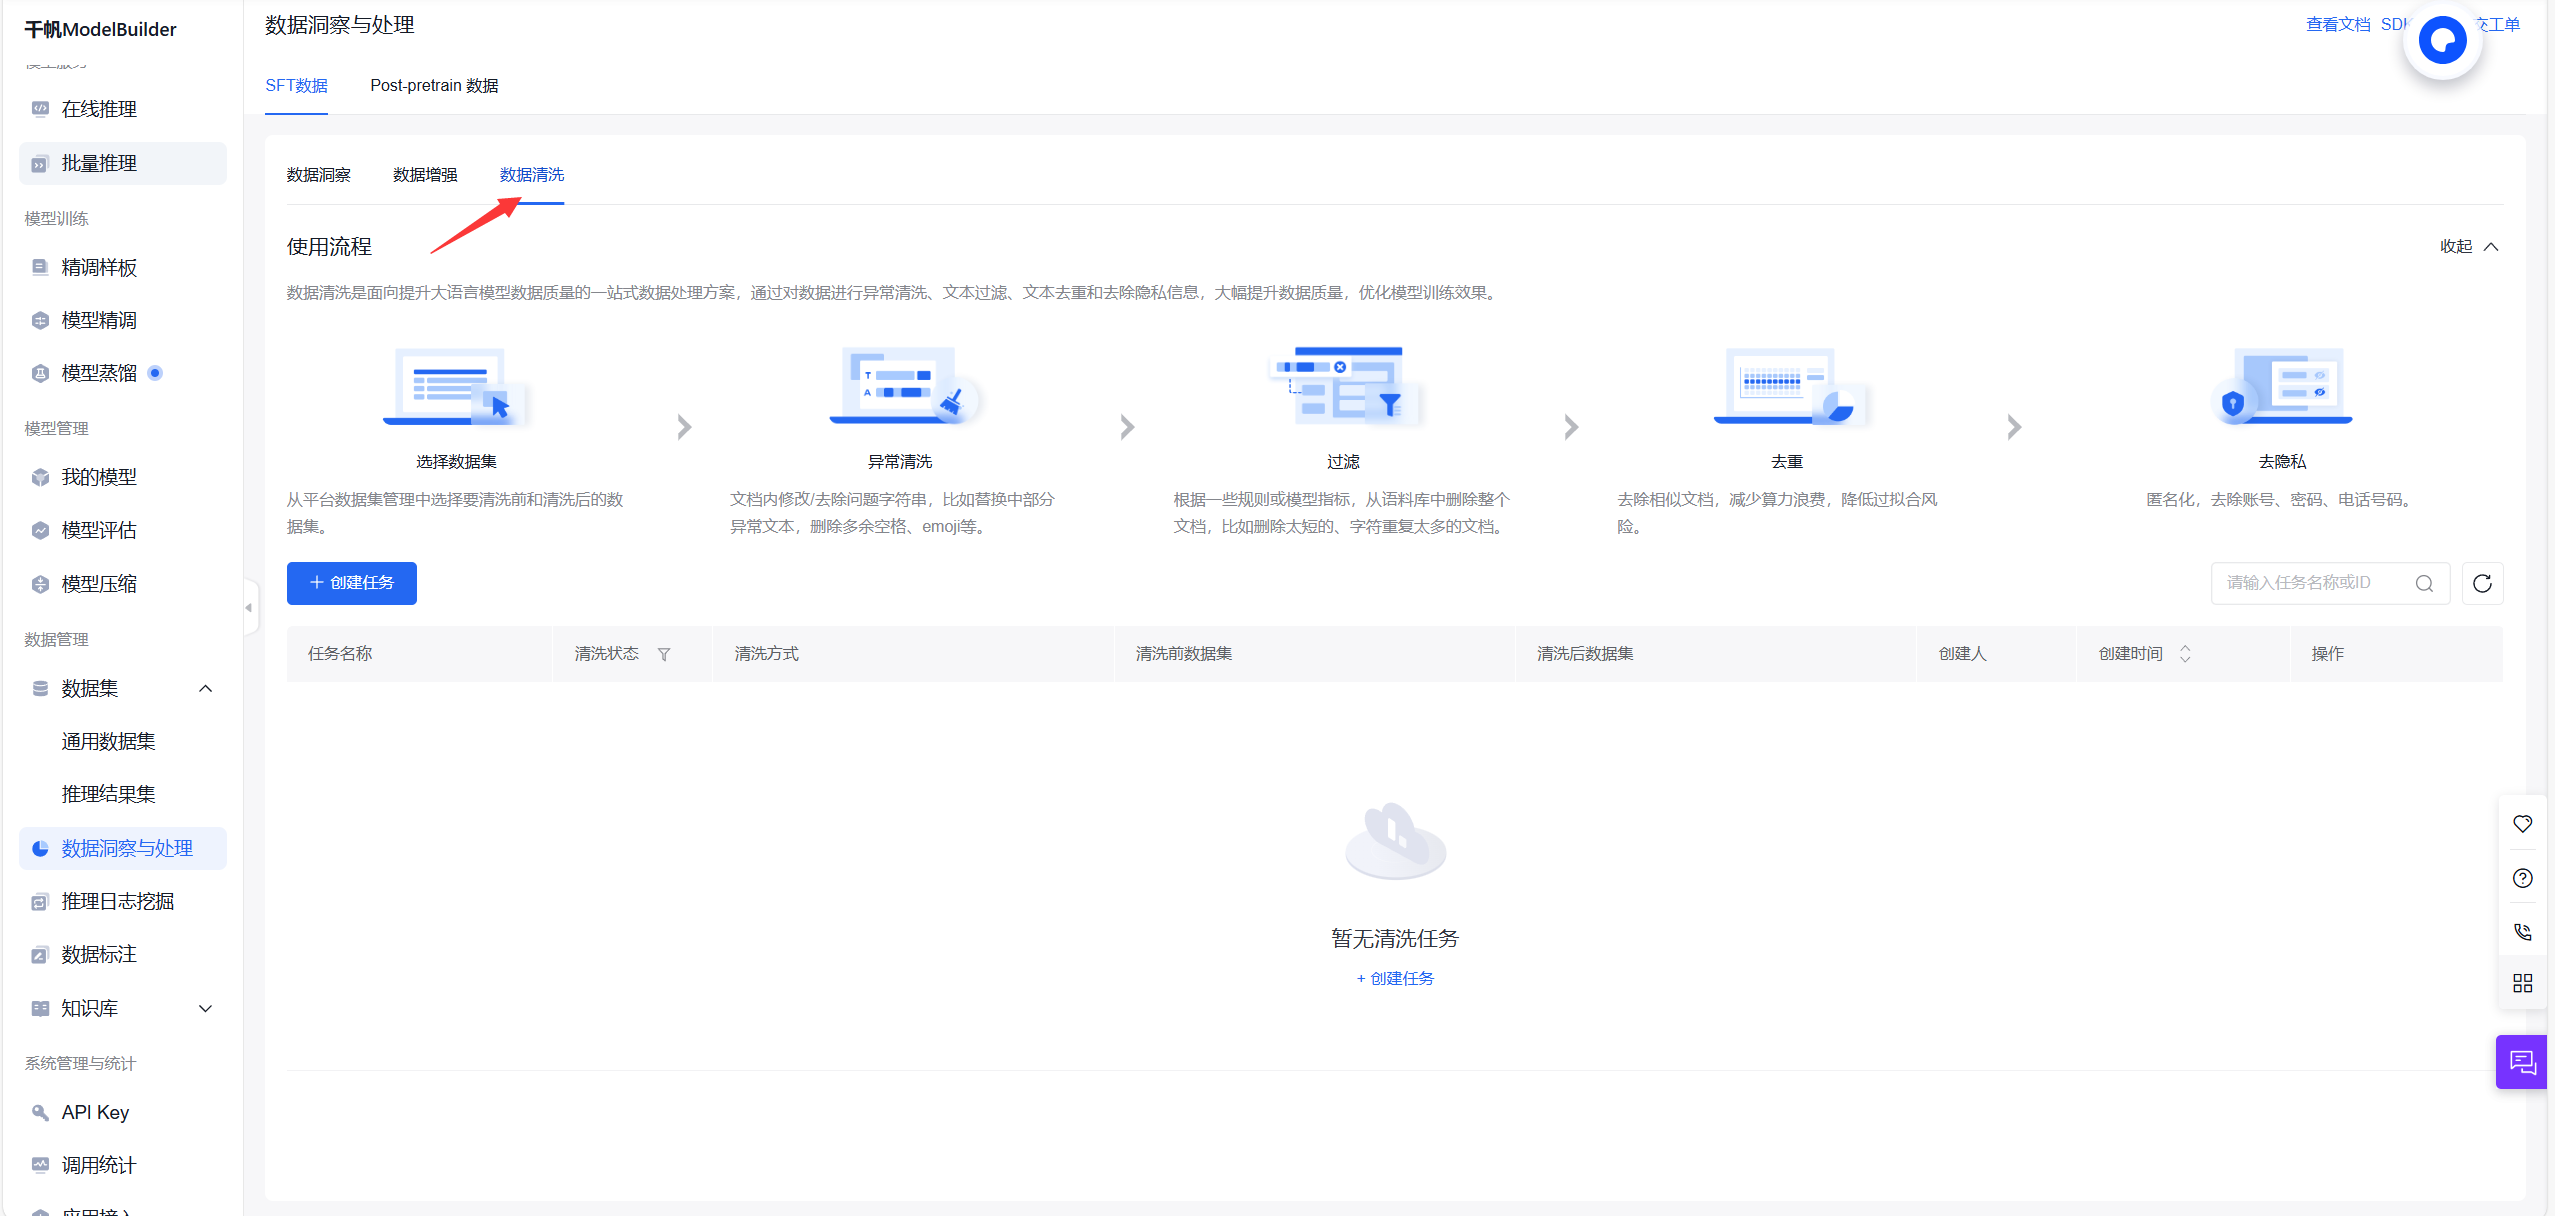Switch to Post-pretrain 数据 tab
This screenshot has height=1216, width=2555.
(x=434, y=86)
